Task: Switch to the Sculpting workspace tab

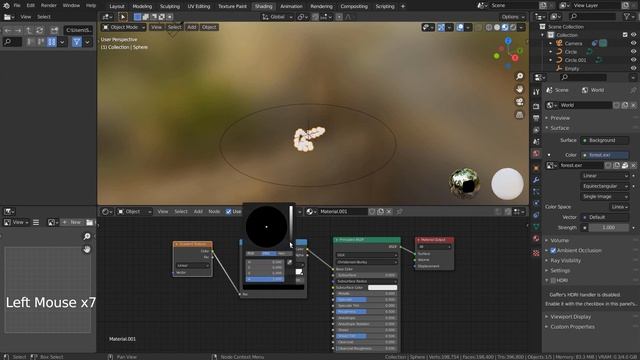Action: 169,6
